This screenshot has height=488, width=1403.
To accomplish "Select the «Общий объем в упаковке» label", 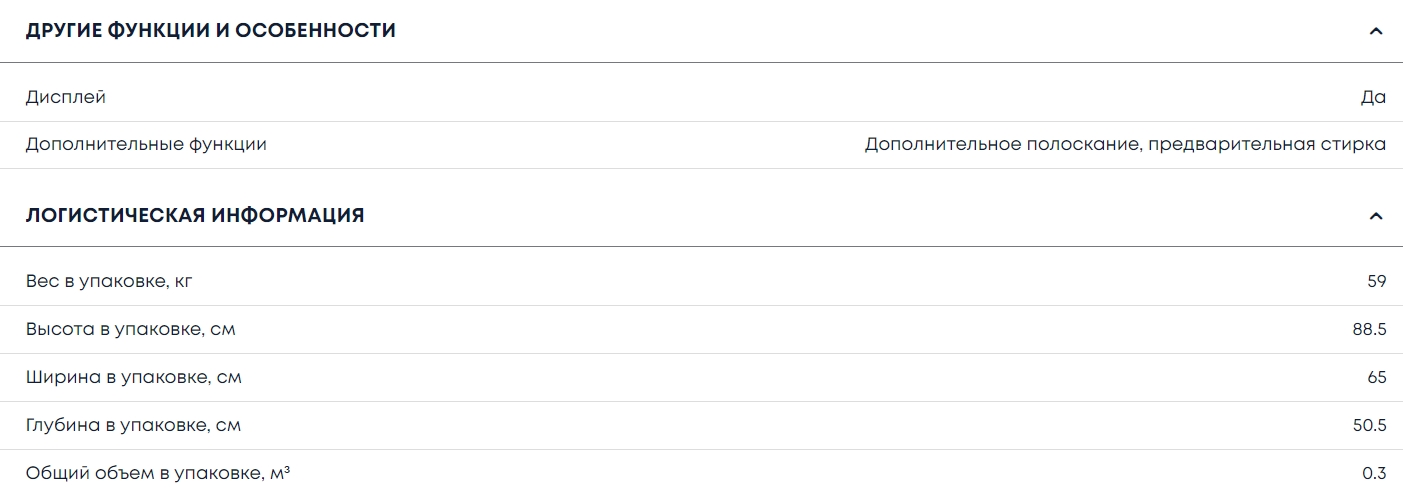I will click(145, 473).
